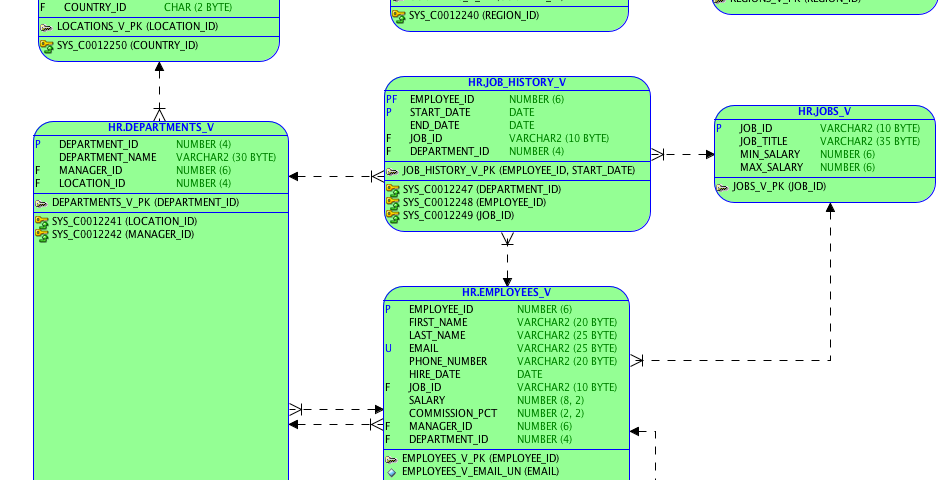Click the foreign key icon beside SYS_C0012240
Screen dimensions: 949x480
398,16
